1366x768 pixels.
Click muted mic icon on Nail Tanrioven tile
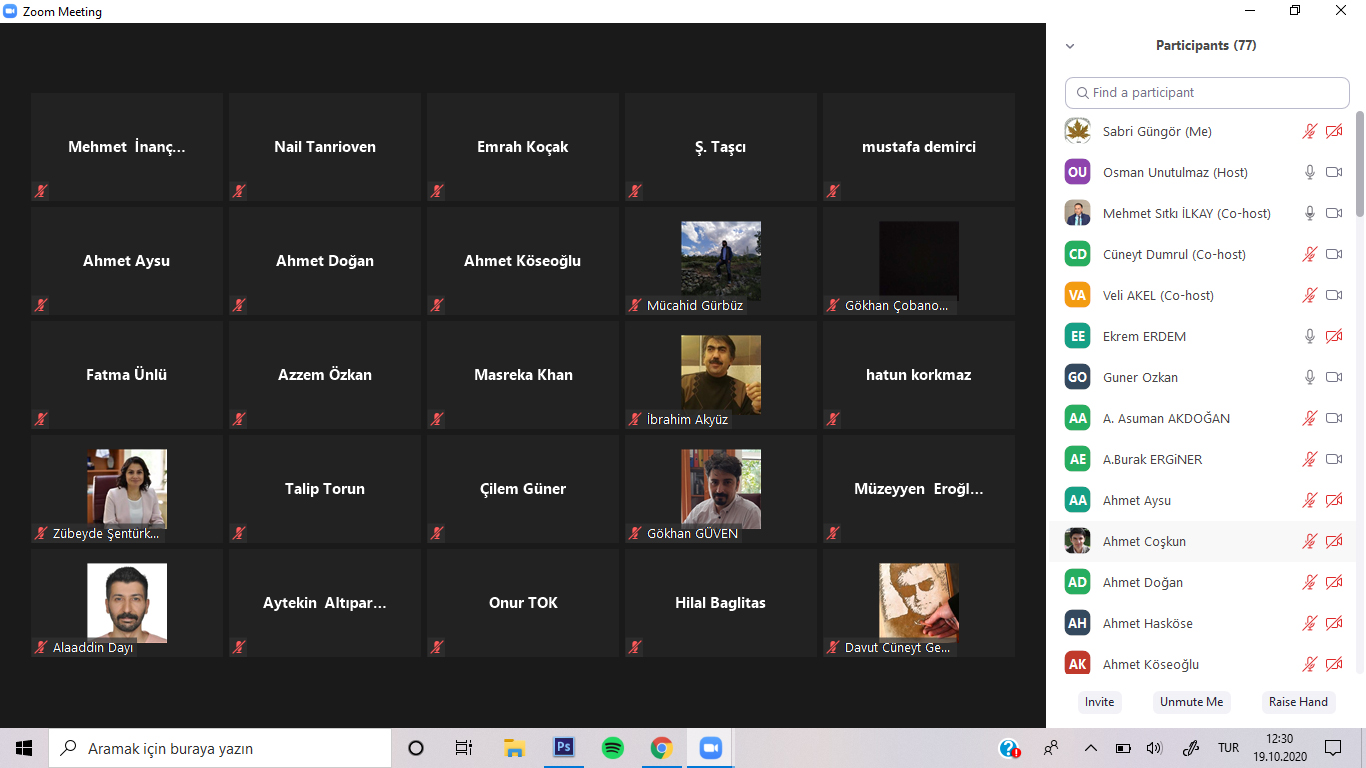(239, 191)
